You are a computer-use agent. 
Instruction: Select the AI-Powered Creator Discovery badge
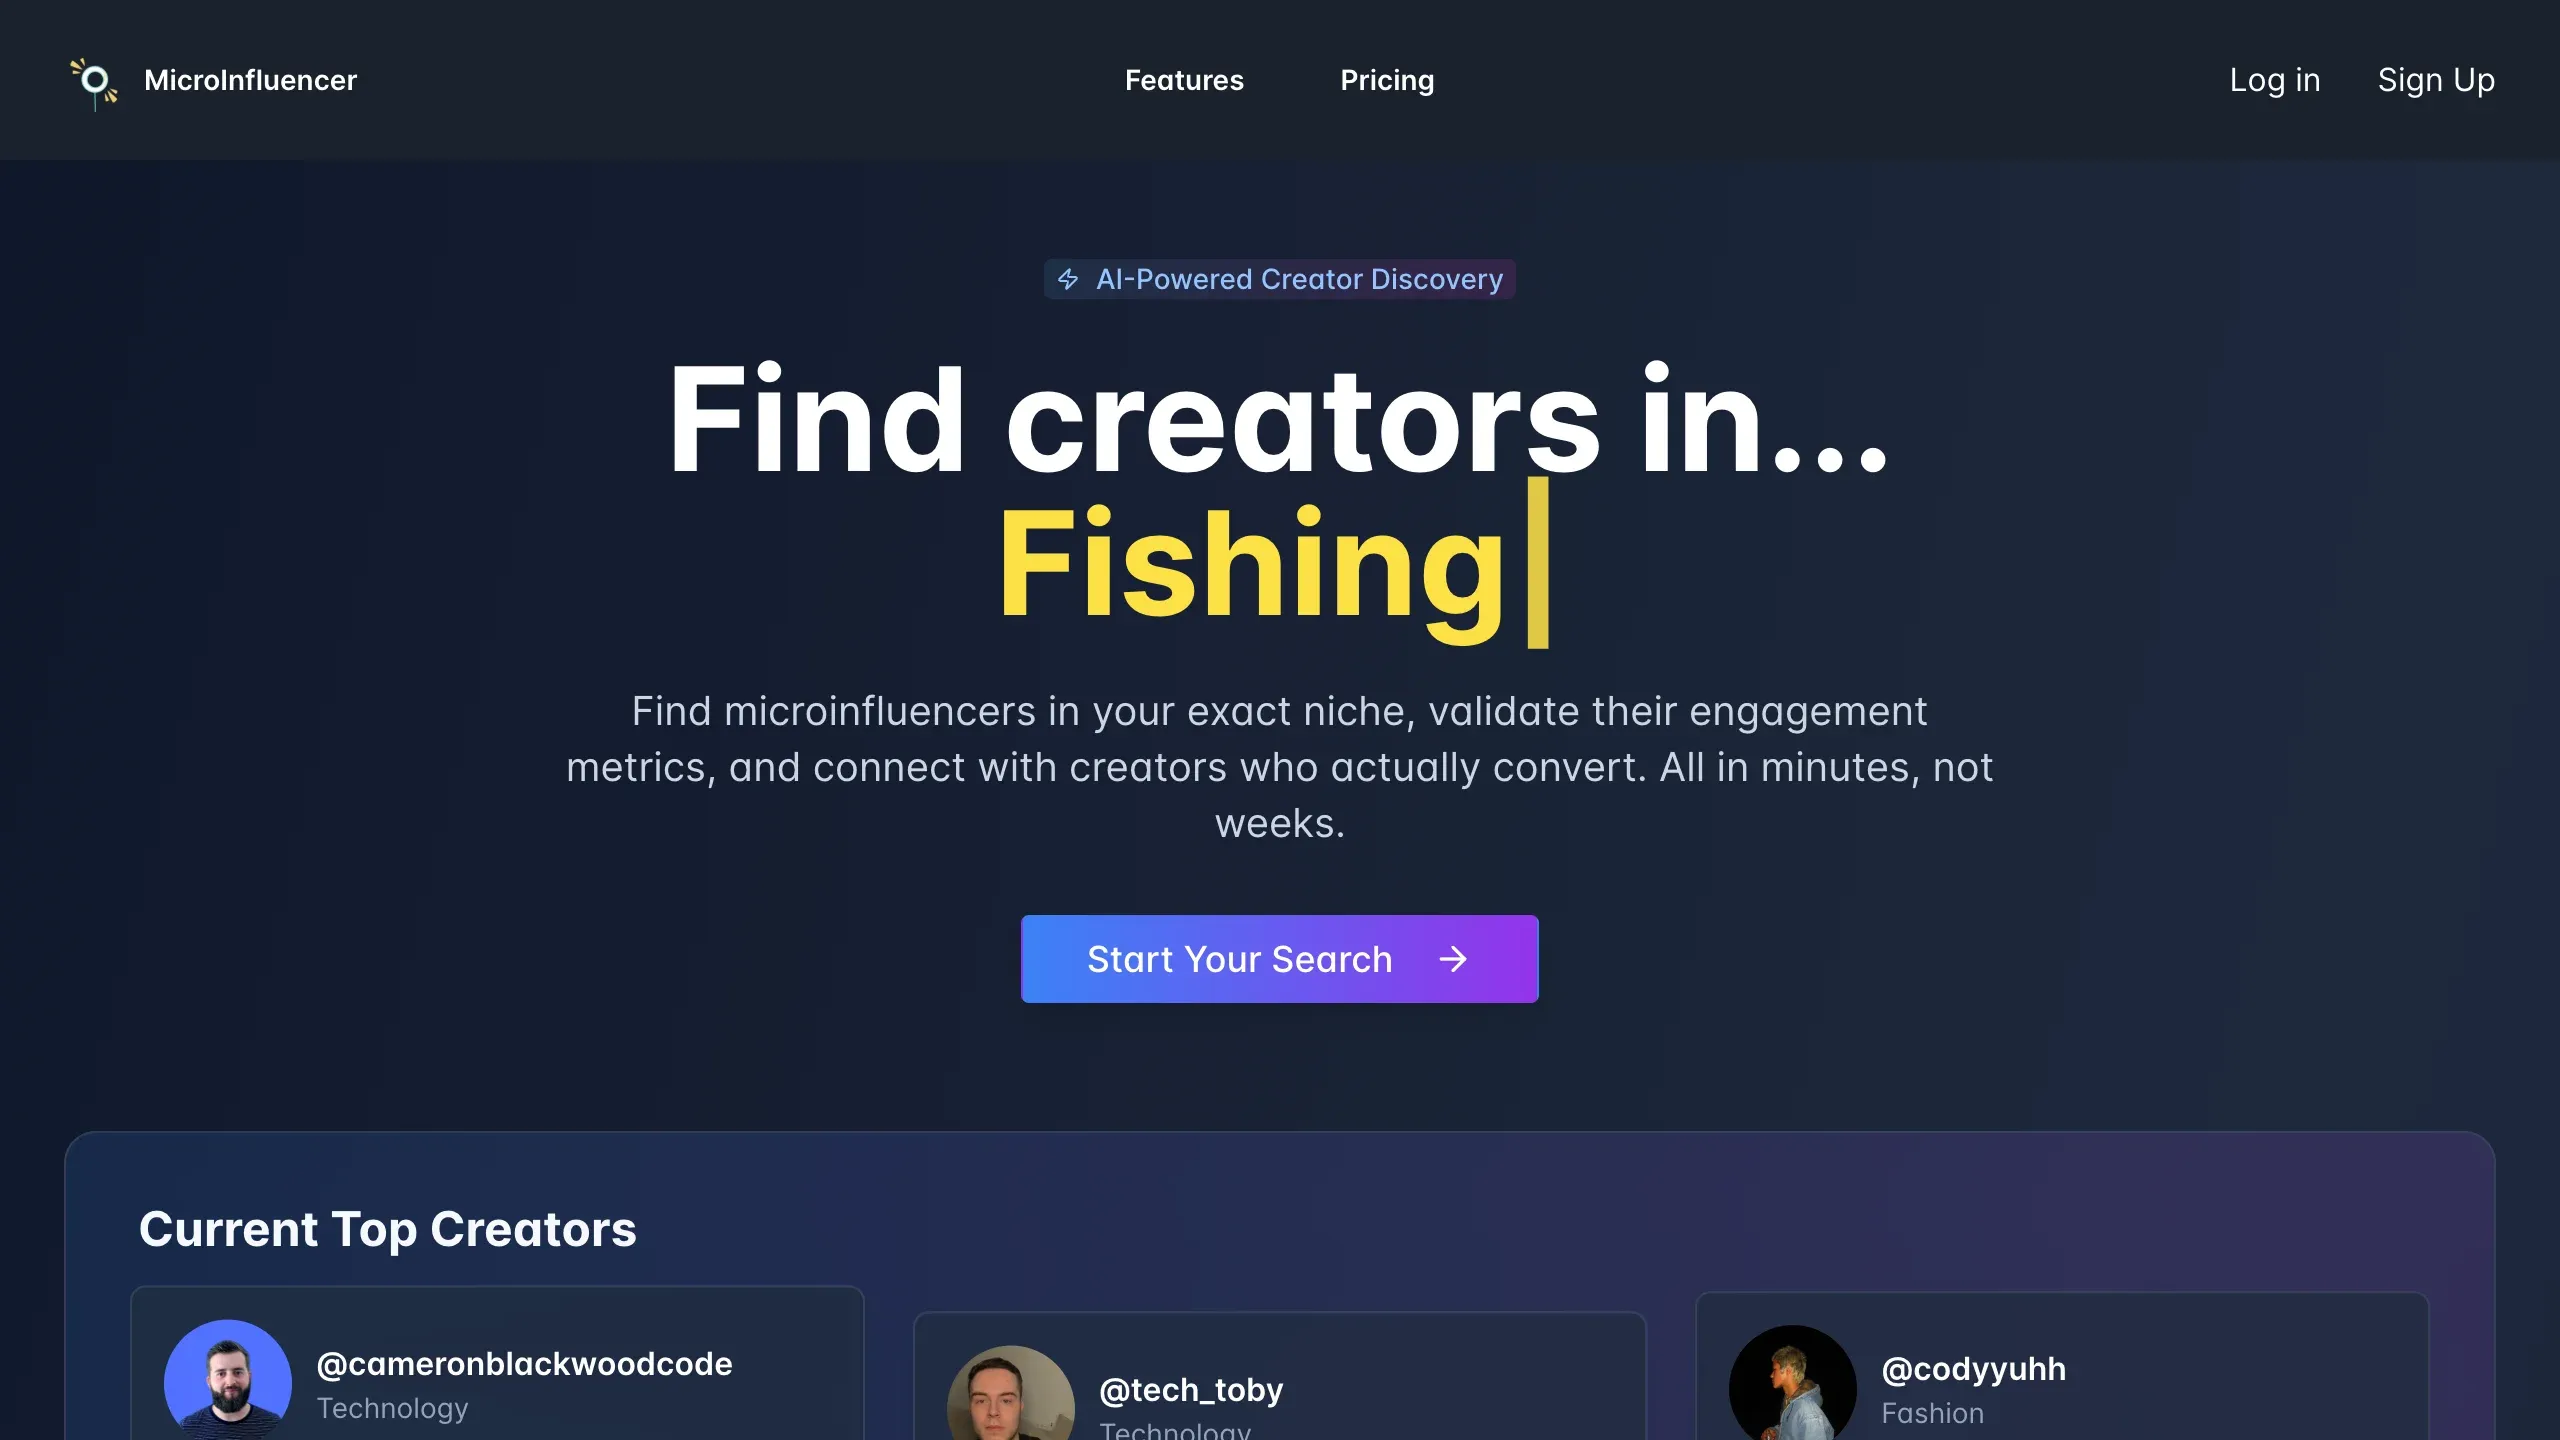[x=1280, y=279]
